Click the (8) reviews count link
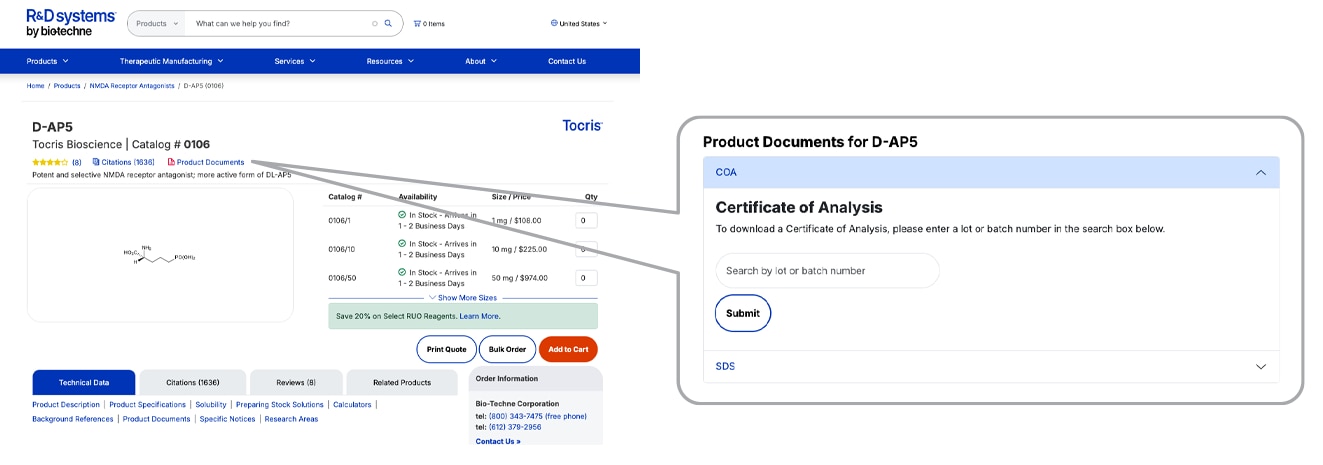 tap(77, 162)
